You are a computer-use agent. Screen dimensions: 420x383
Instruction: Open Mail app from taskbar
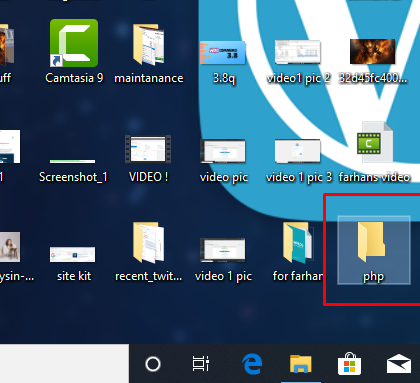399,364
